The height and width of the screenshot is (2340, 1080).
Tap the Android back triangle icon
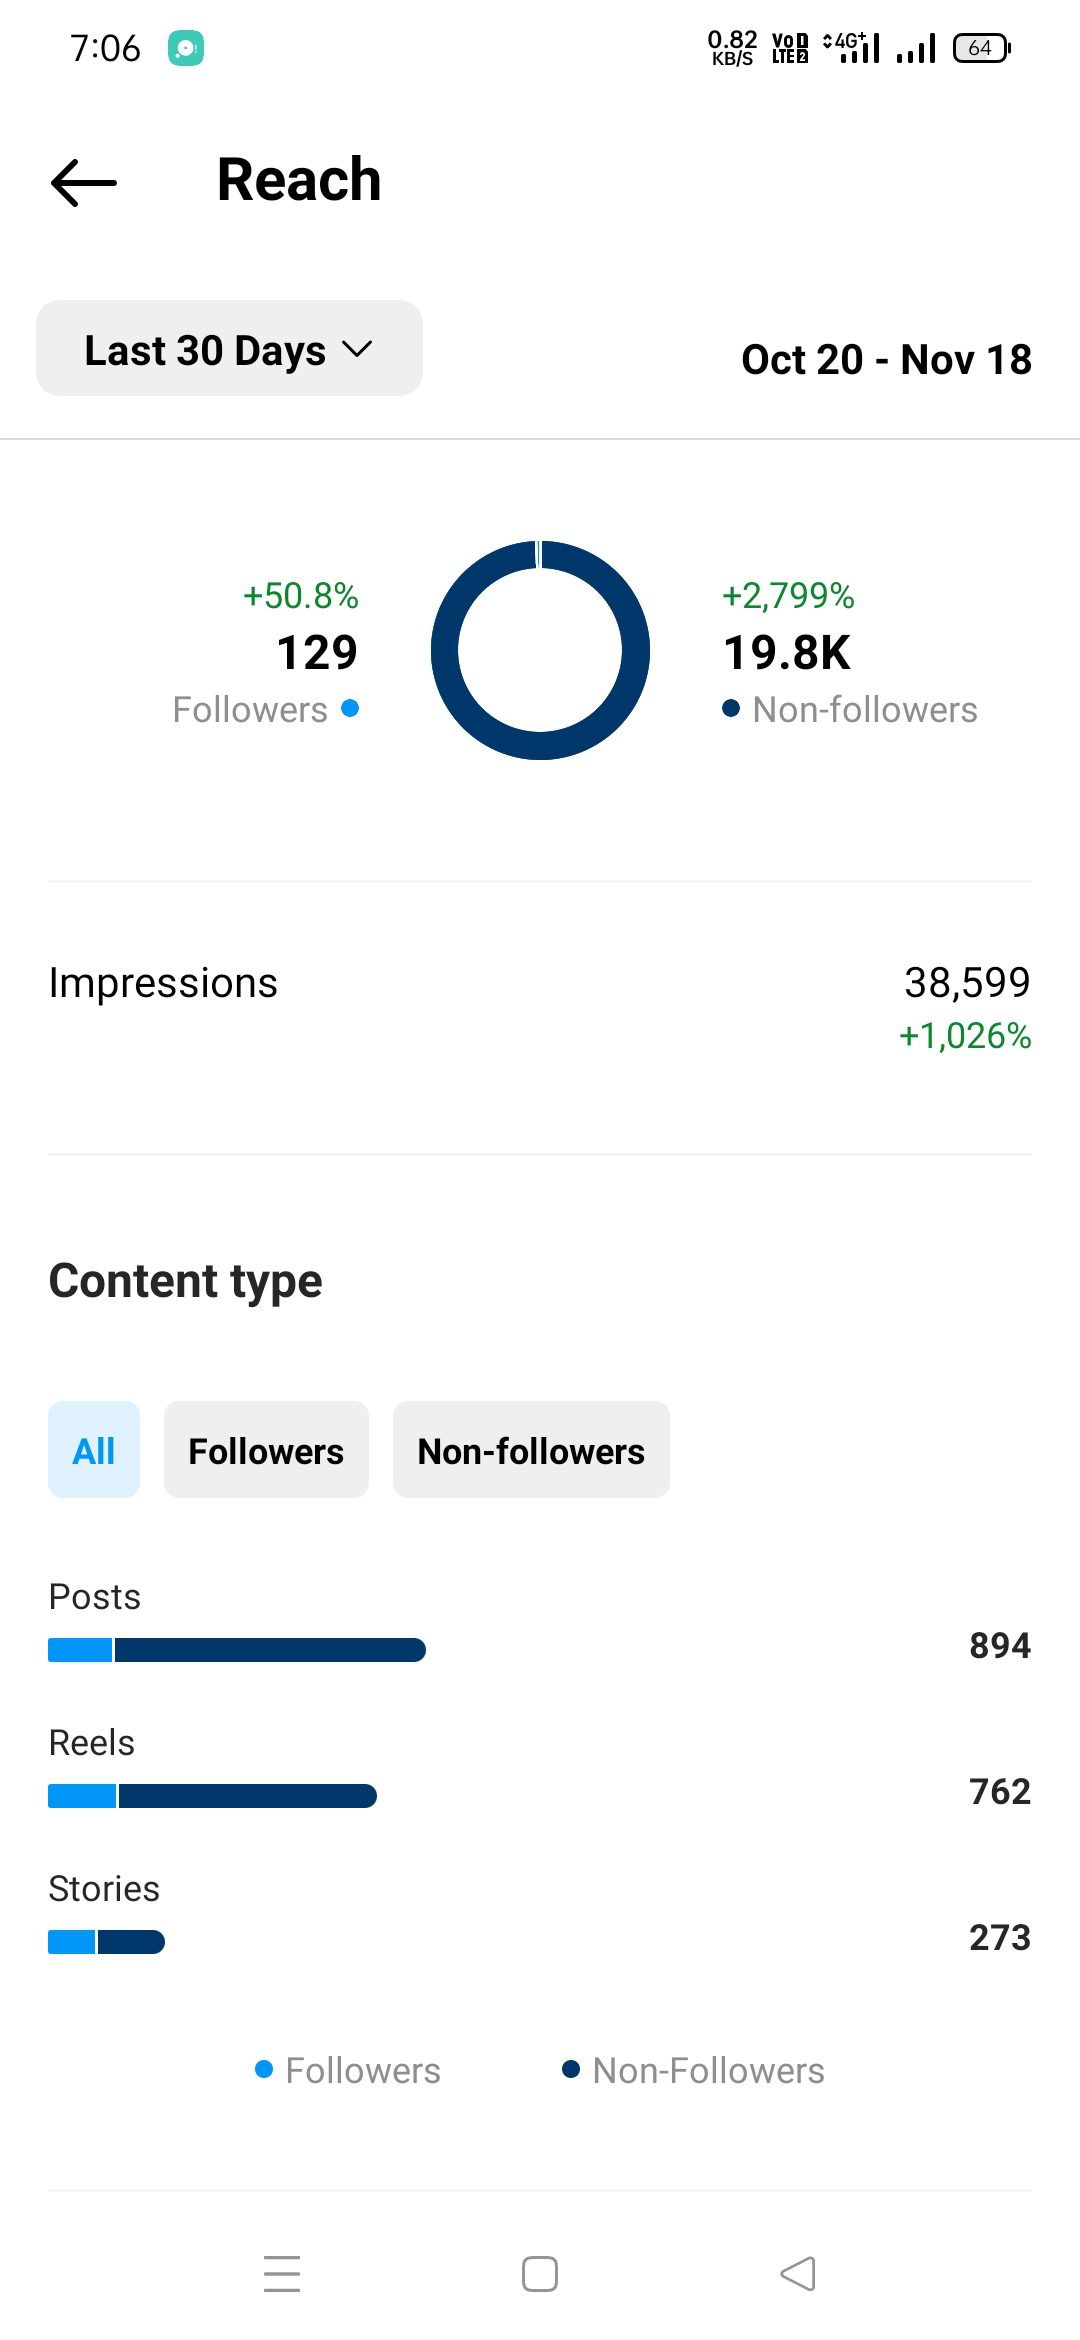coord(798,2273)
